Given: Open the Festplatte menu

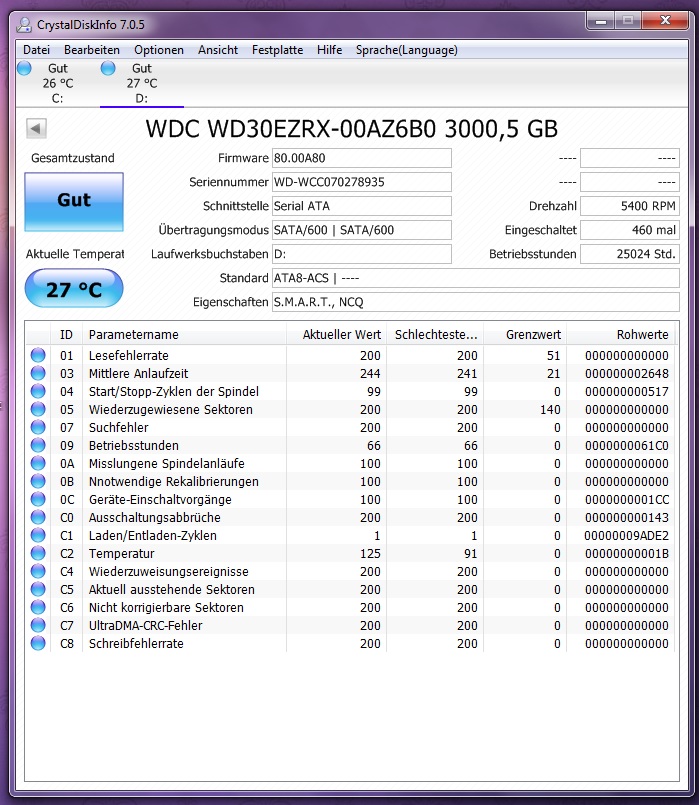Looking at the screenshot, I should click(278, 50).
